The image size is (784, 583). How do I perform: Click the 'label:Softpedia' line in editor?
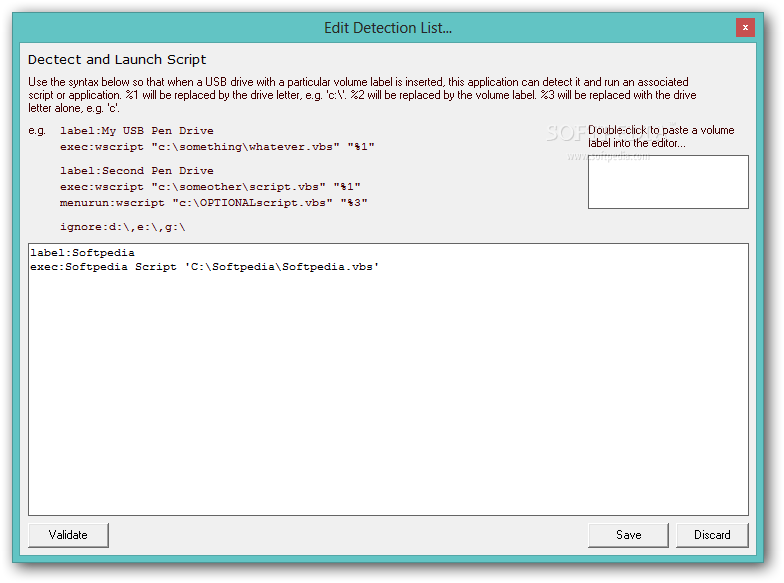click(x=82, y=252)
